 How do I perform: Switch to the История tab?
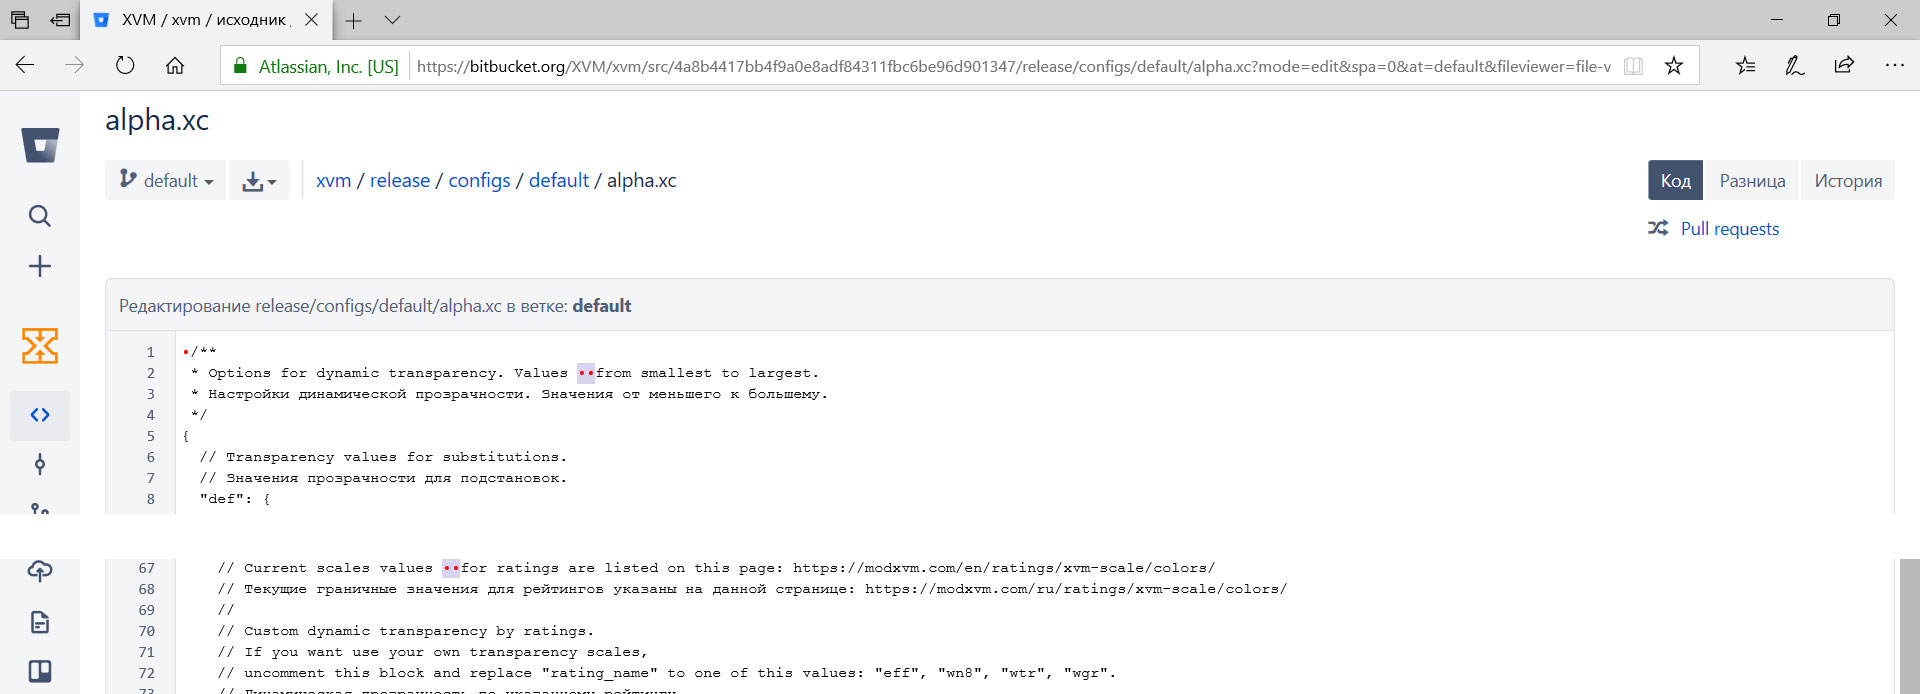tap(1848, 181)
